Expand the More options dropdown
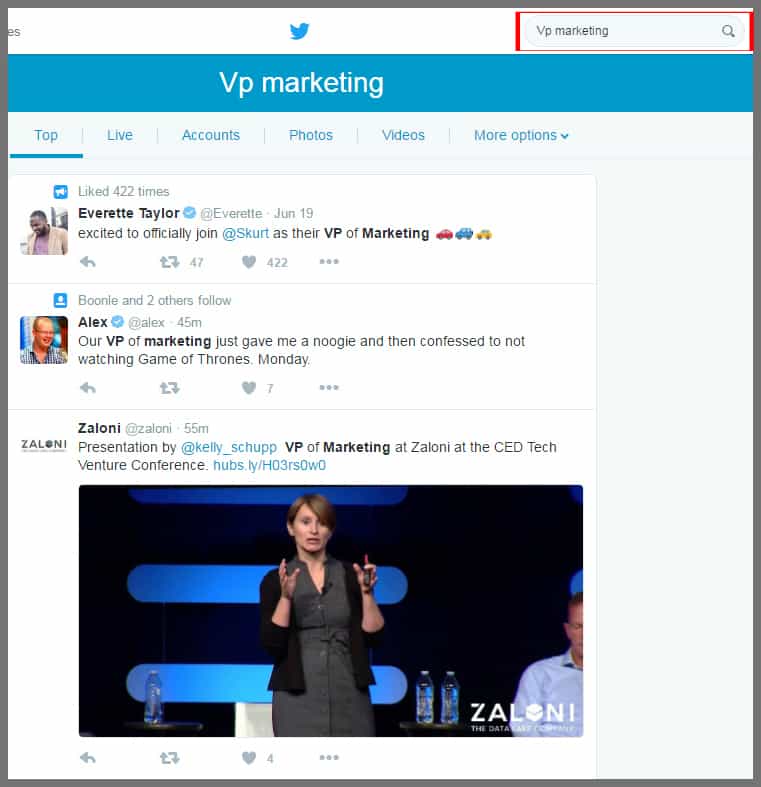Screen dimensions: 761x787 (x=521, y=135)
